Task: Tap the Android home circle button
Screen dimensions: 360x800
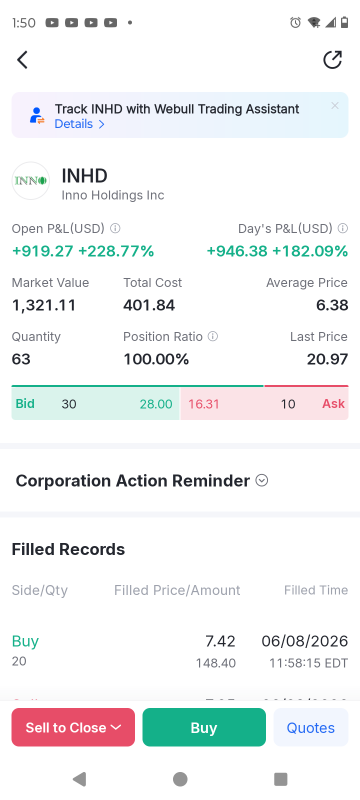Action: (180, 779)
